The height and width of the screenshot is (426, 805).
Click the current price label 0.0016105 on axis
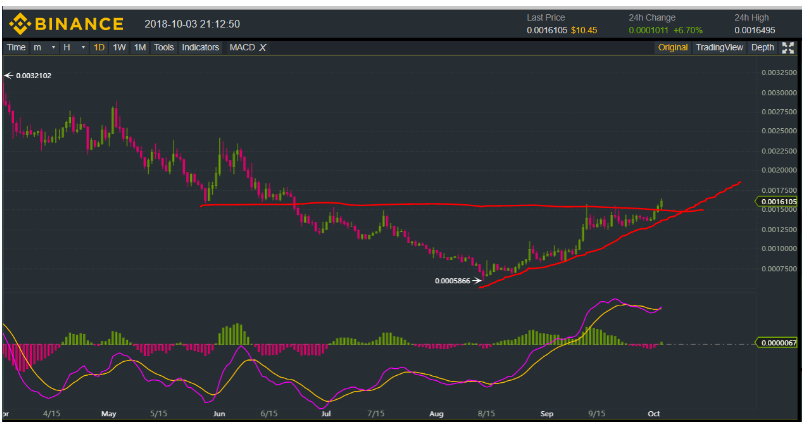tap(779, 201)
